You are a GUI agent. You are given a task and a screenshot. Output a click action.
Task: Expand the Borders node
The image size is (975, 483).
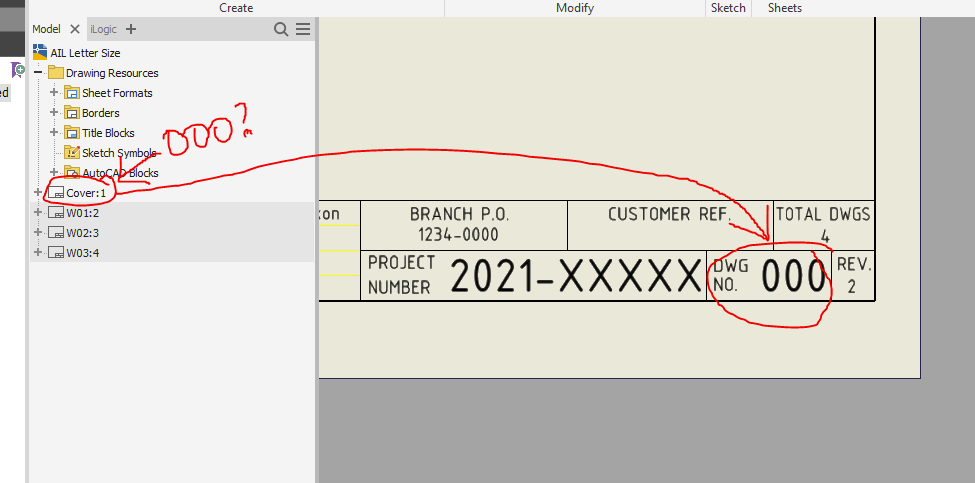[x=55, y=113]
